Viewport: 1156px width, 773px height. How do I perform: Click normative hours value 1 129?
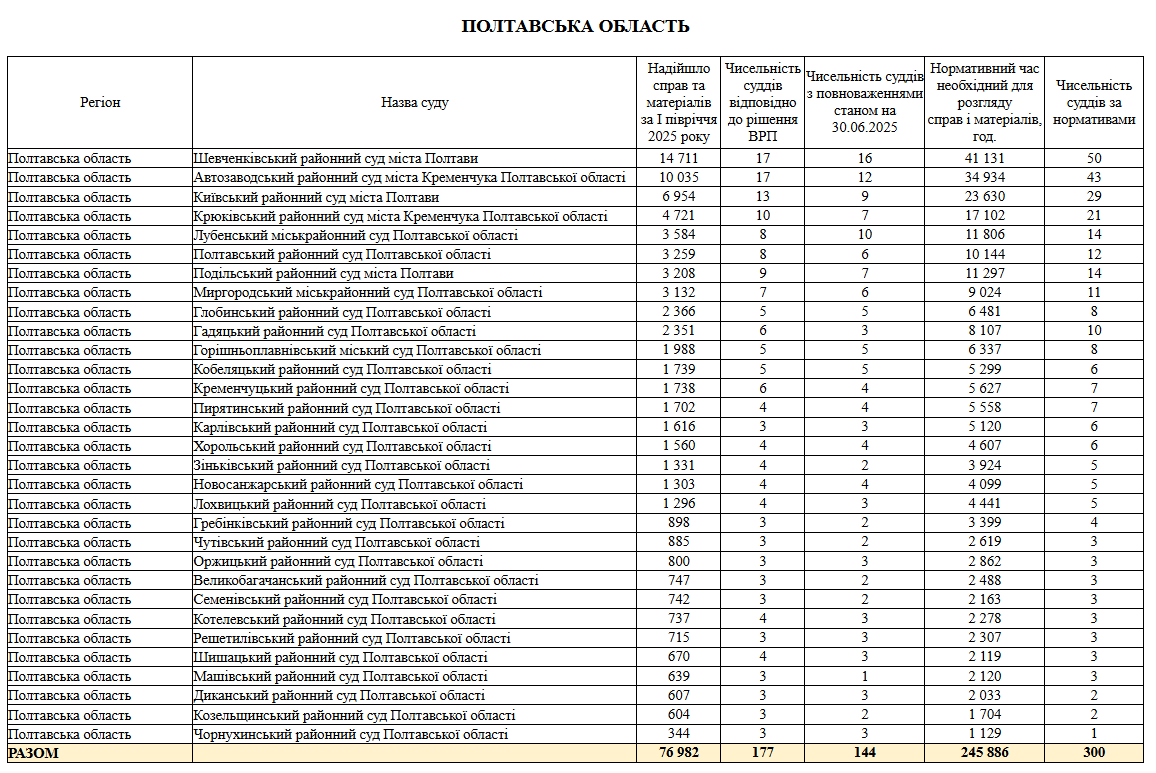point(984,734)
